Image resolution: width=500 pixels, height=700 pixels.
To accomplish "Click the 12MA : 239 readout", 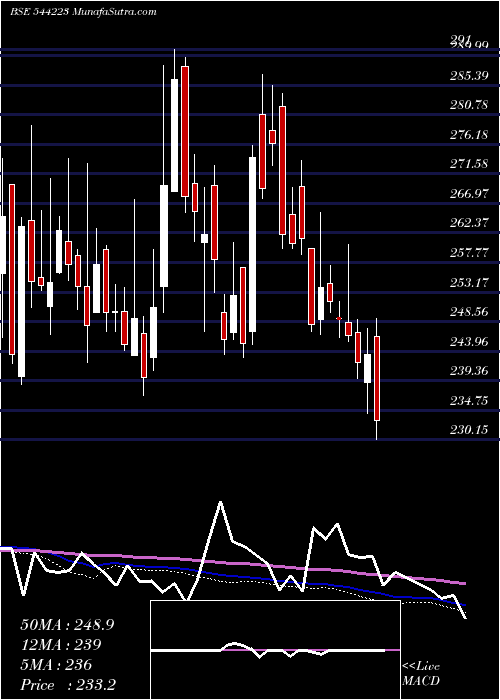I will coord(60,645).
